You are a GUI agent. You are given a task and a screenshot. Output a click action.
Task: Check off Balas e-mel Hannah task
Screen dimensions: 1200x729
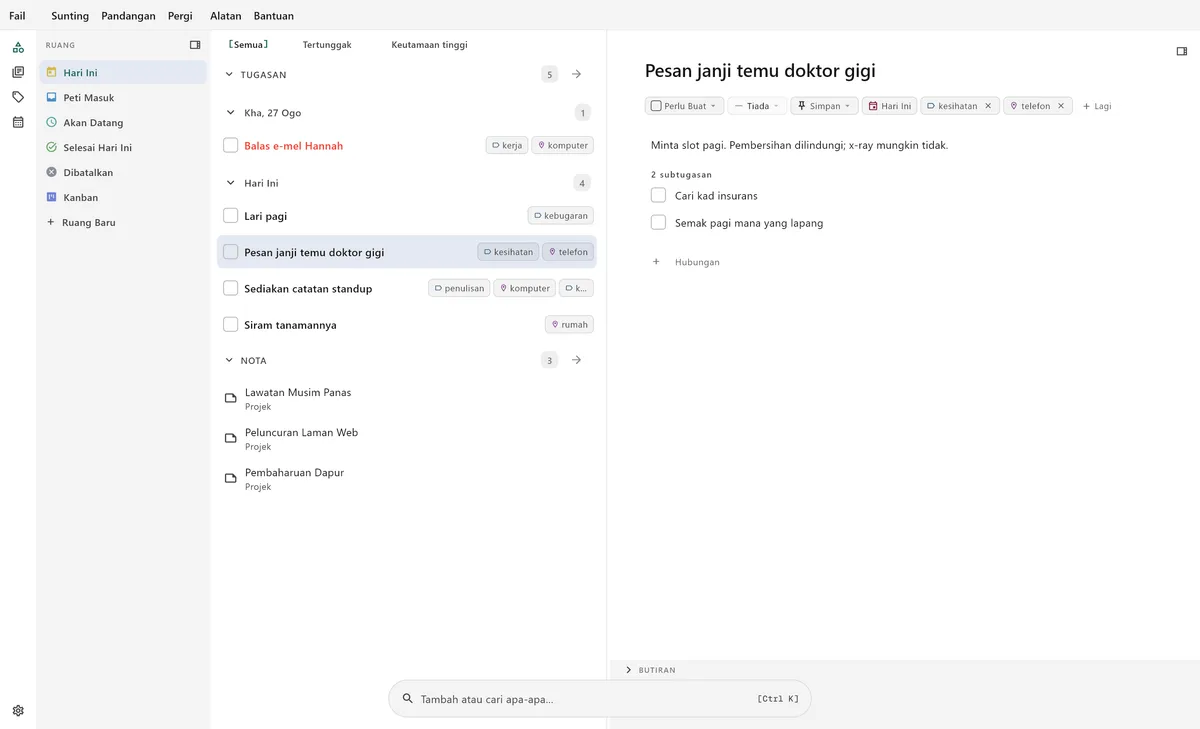tap(231, 145)
